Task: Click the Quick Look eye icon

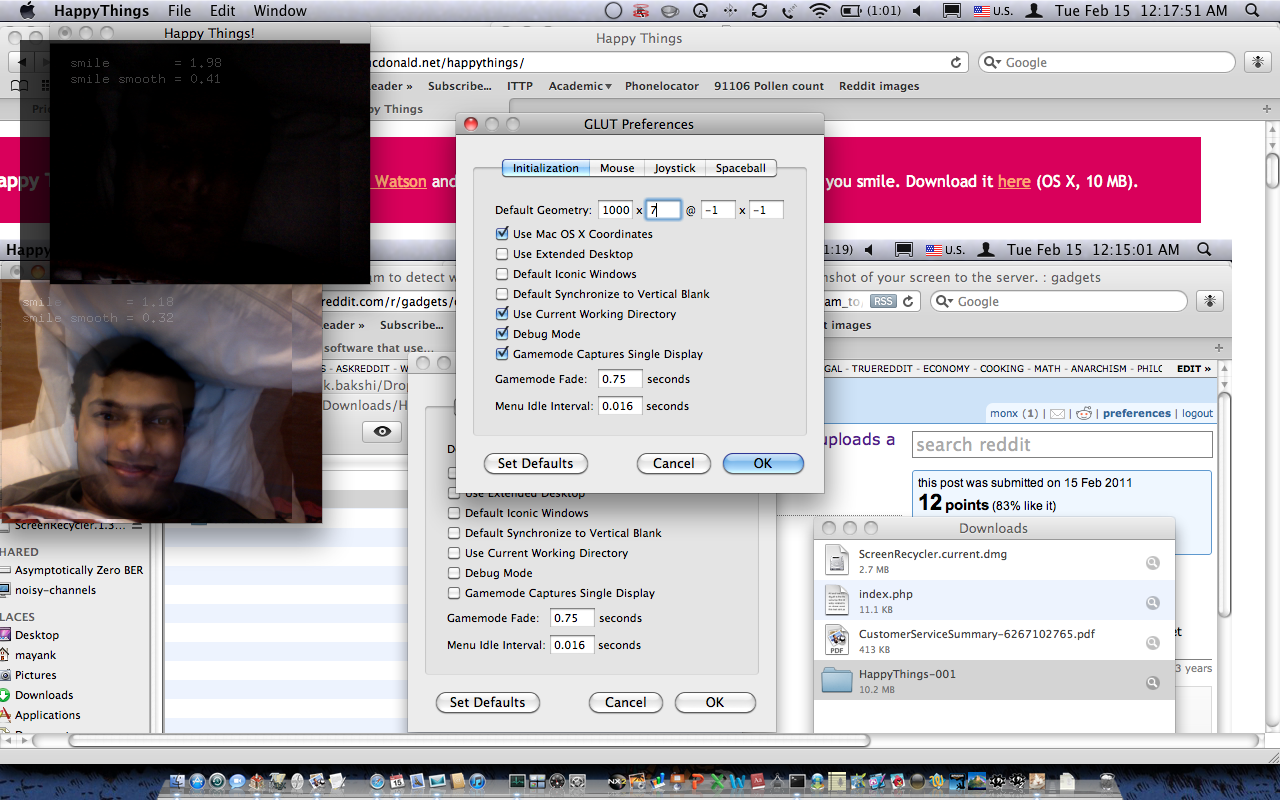Action: point(381,431)
